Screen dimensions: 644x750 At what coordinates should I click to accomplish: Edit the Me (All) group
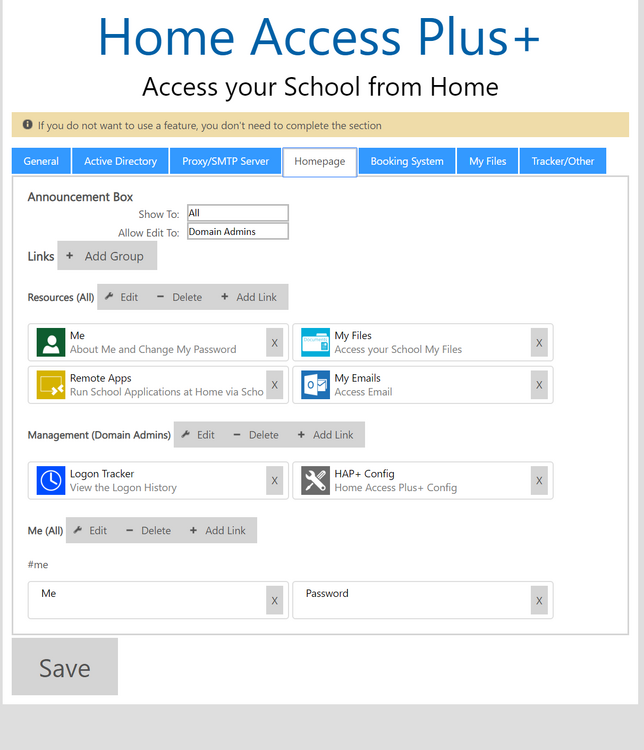pos(90,530)
